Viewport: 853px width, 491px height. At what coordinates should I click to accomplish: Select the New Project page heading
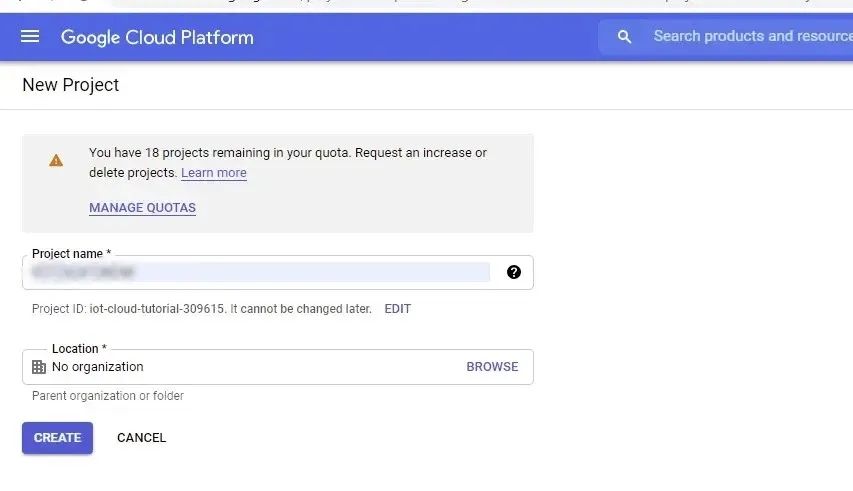tap(71, 85)
